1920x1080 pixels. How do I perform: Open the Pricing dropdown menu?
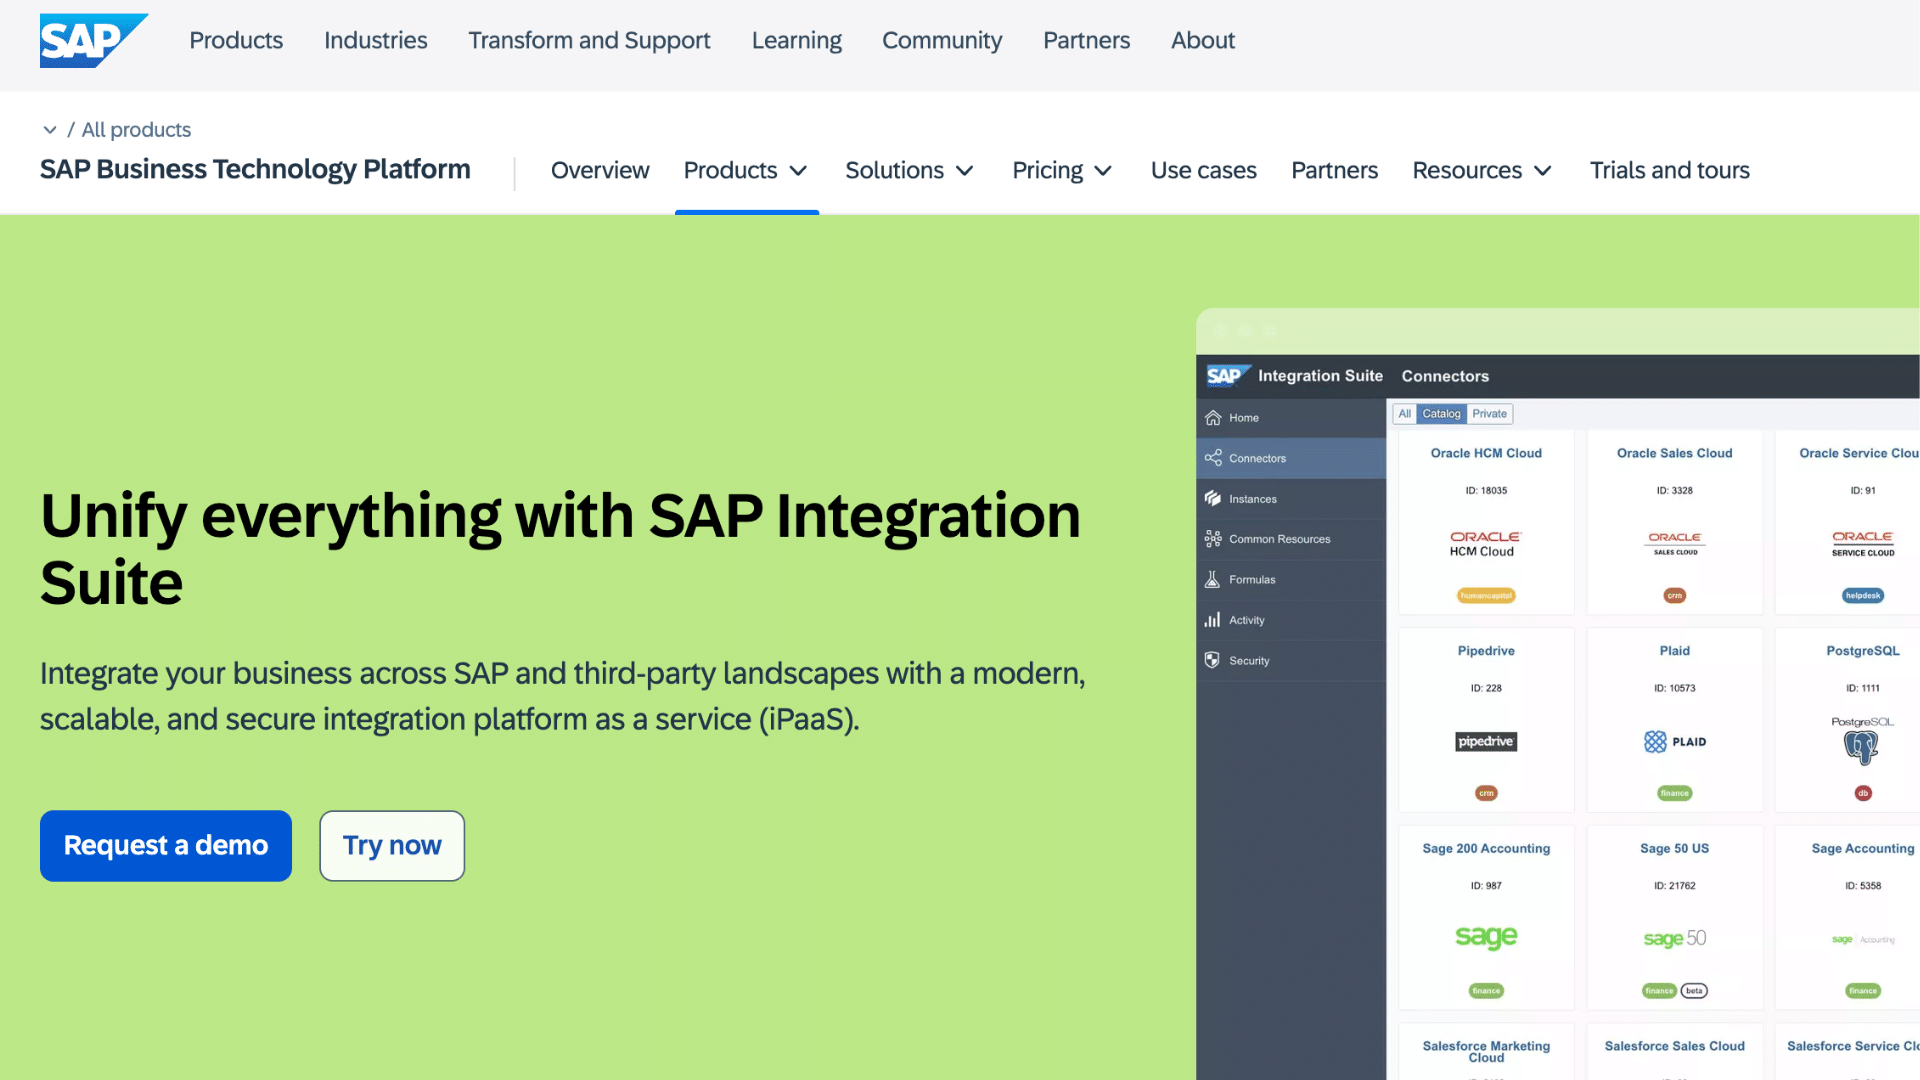tap(1061, 170)
